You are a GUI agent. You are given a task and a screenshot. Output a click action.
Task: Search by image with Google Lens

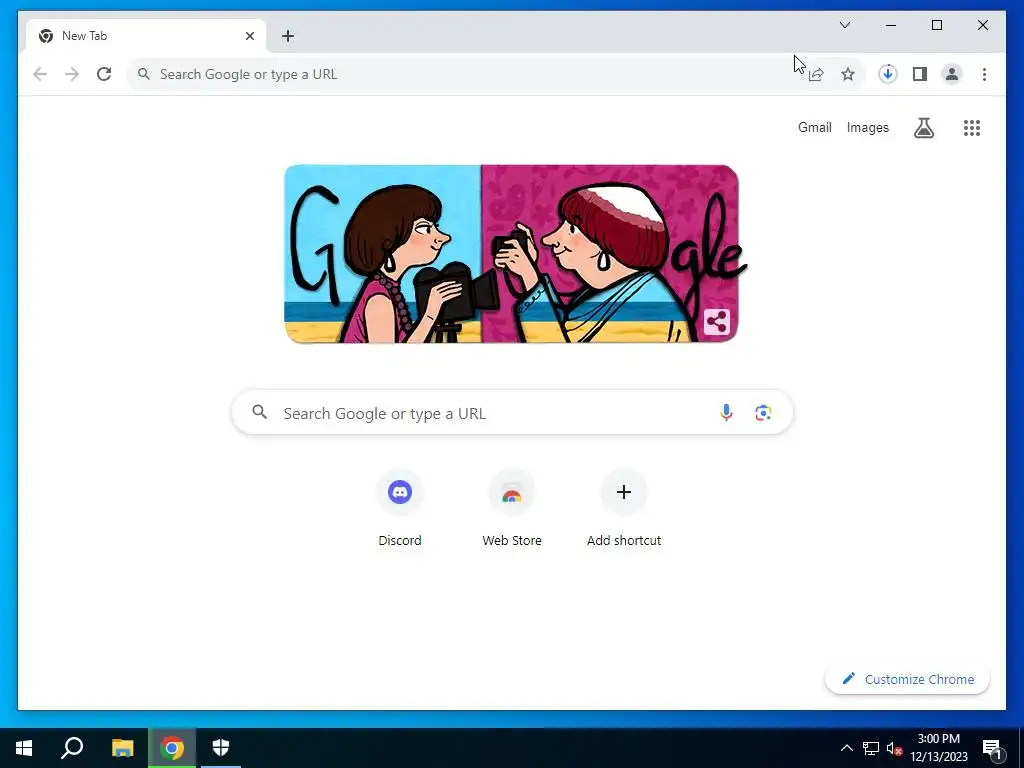(763, 412)
